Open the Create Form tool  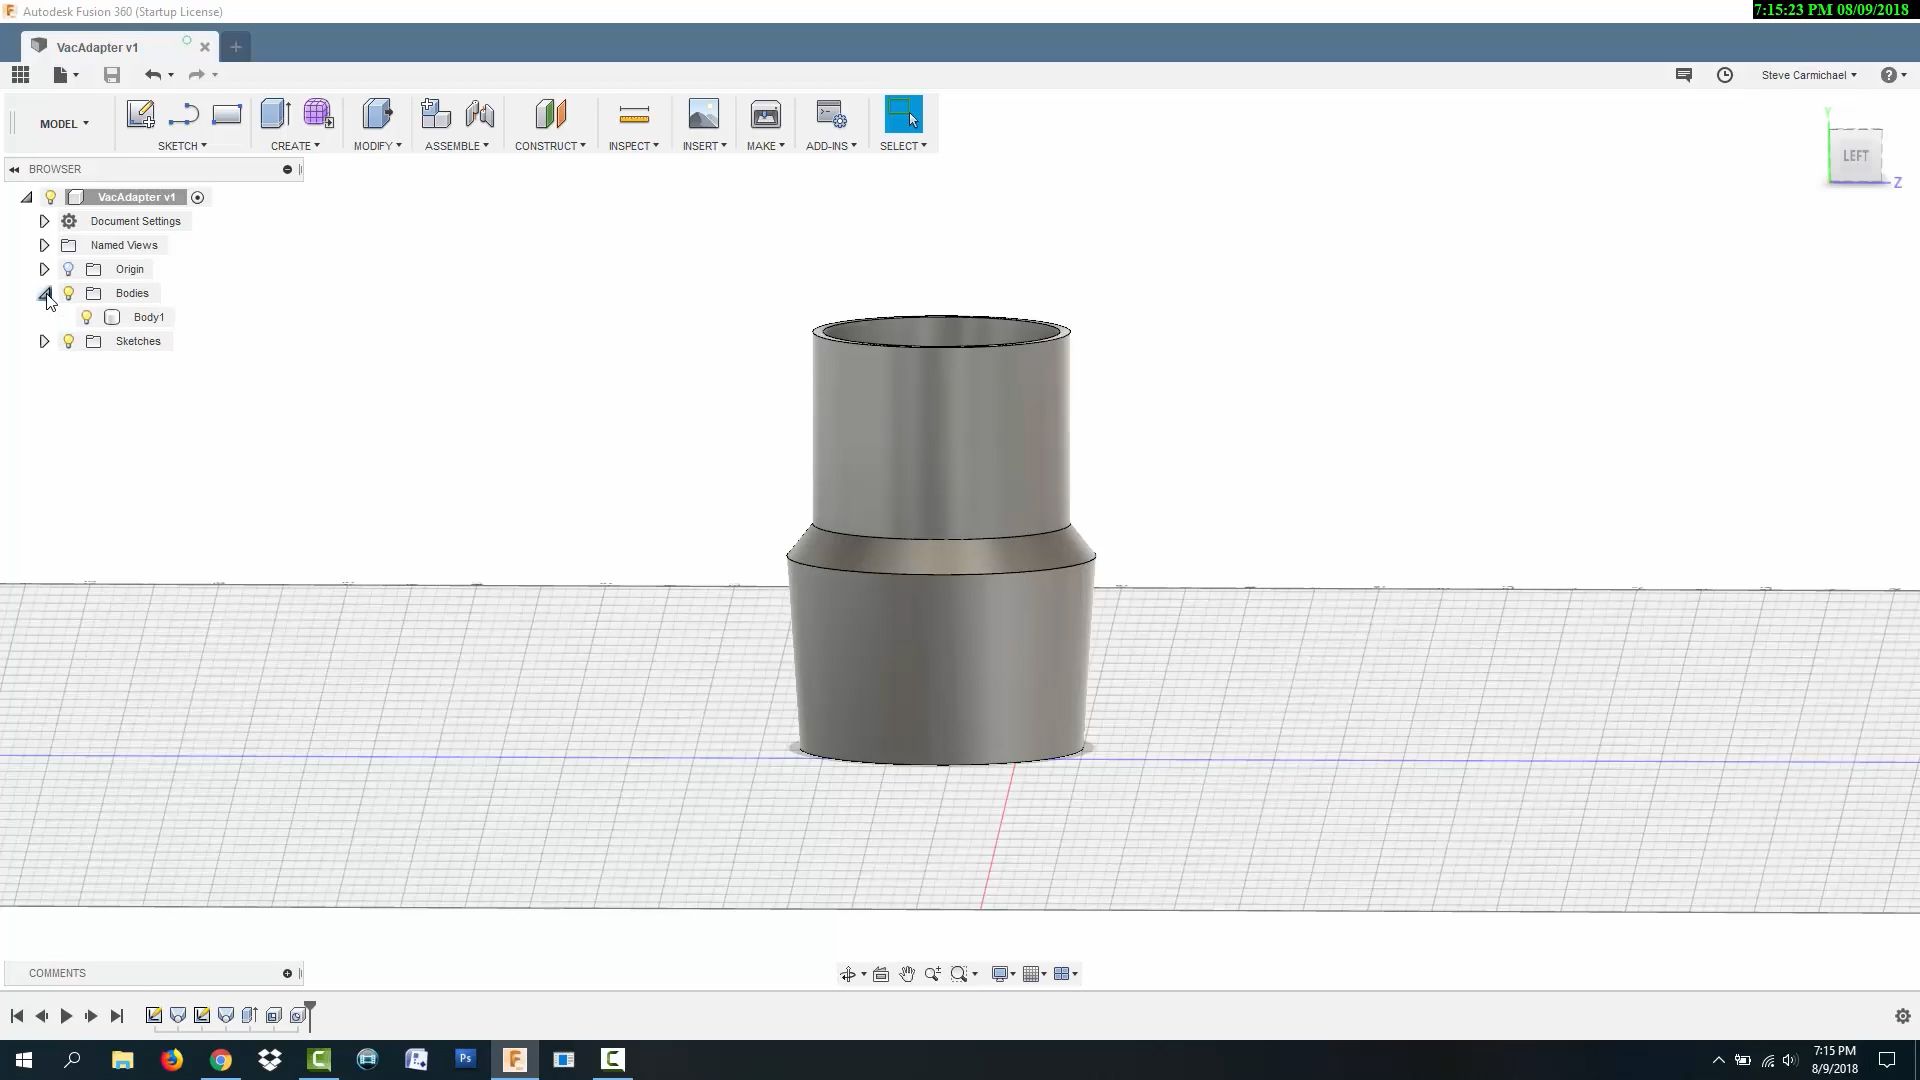pos(318,114)
